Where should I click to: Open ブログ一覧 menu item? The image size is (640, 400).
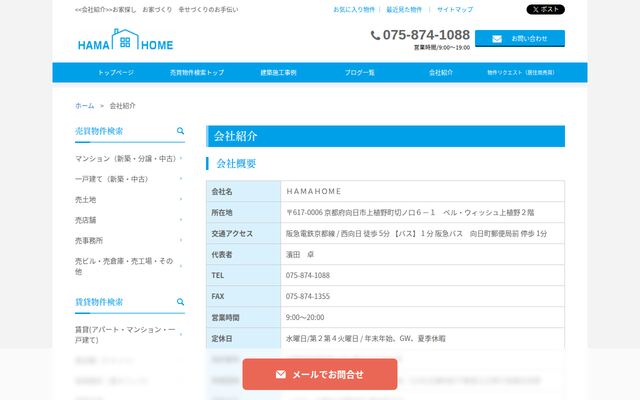pos(359,73)
